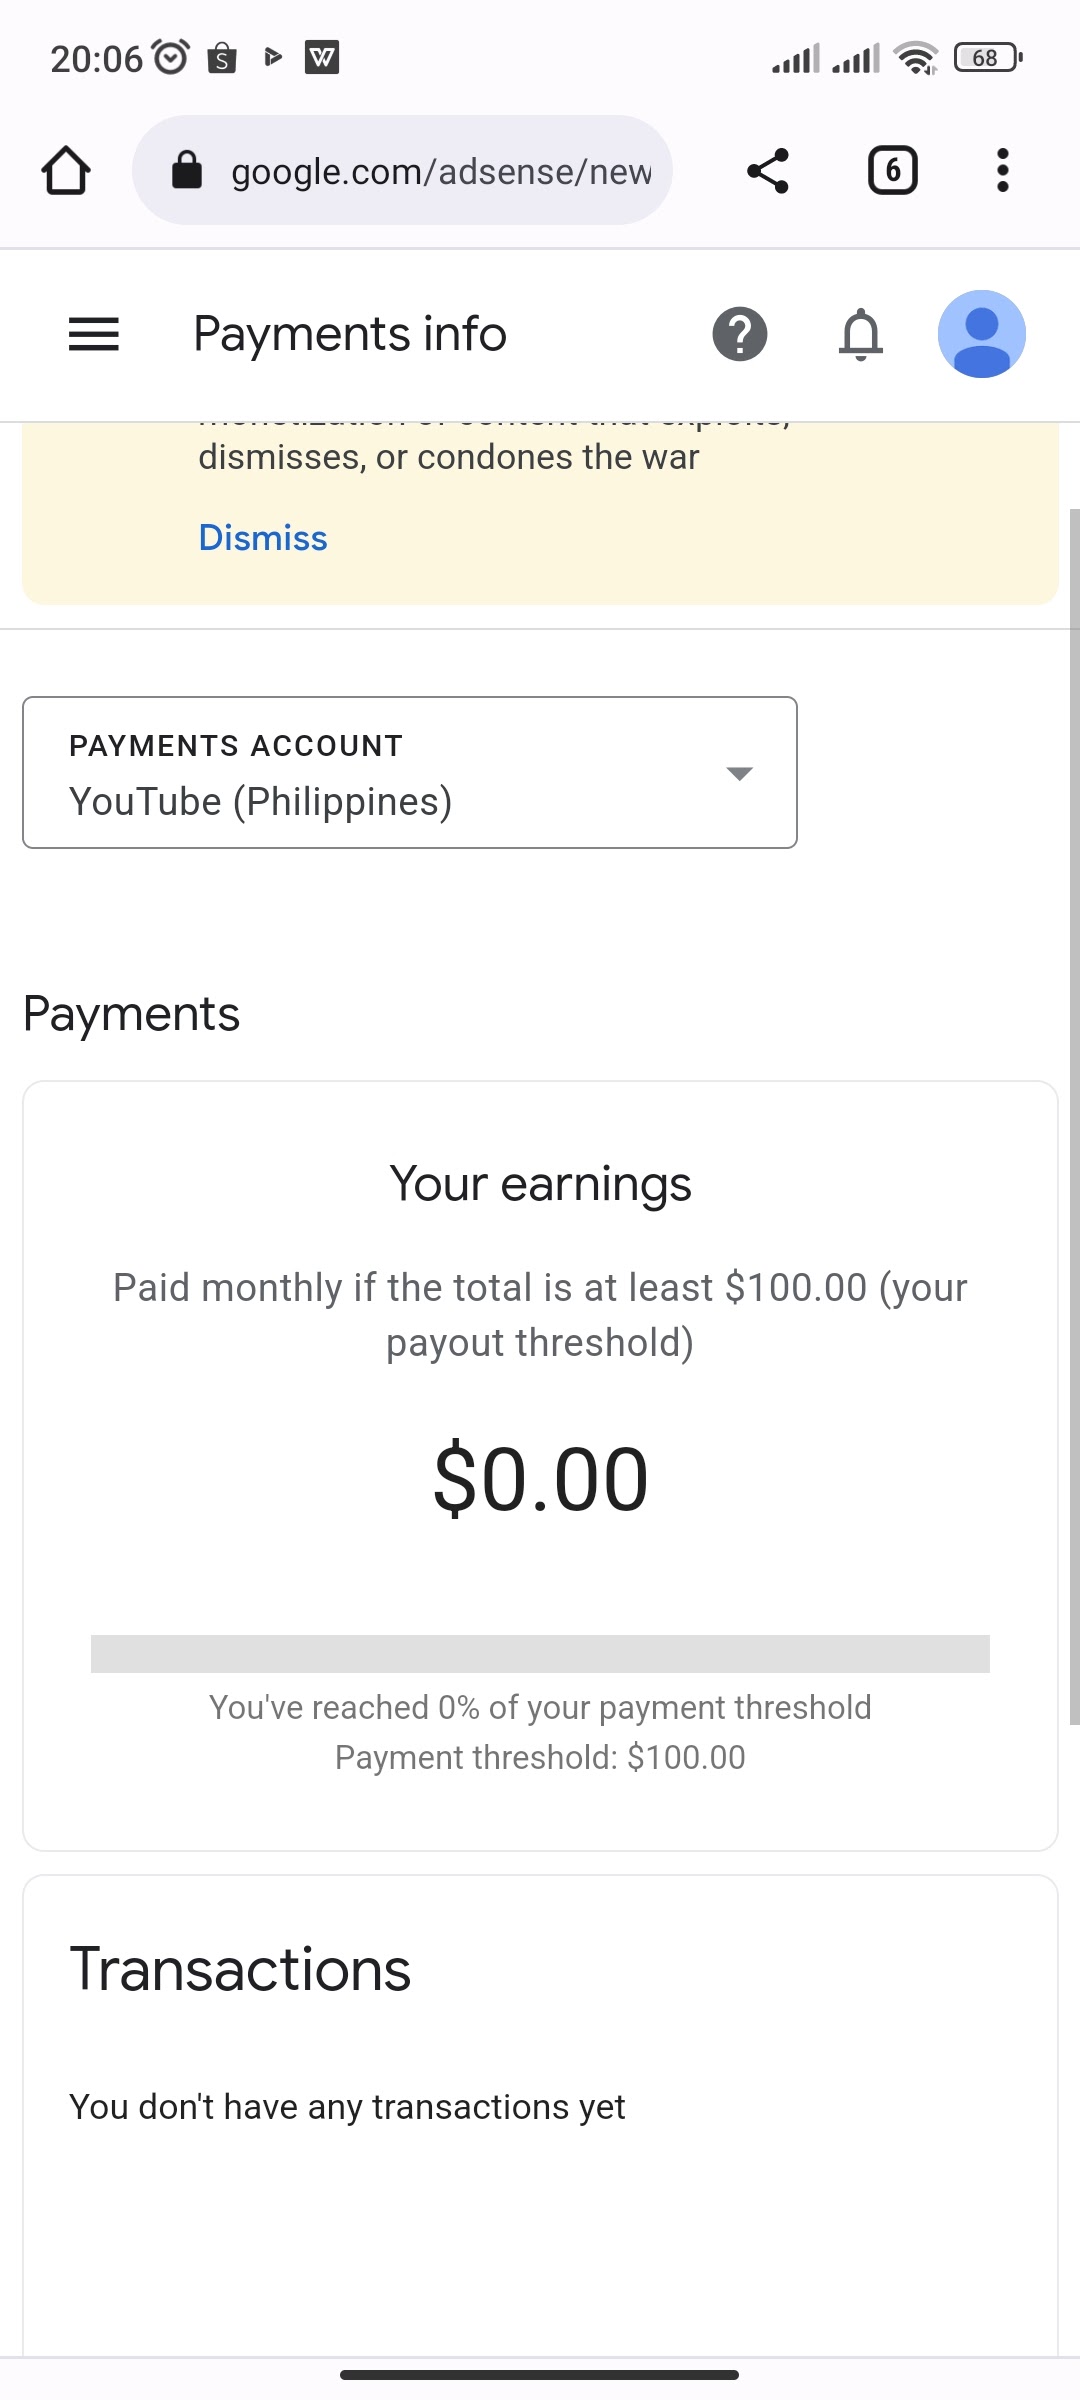Open the share icon in browser toolbar
This screenshot has width=1080, height=2400.
coord(768,170)
